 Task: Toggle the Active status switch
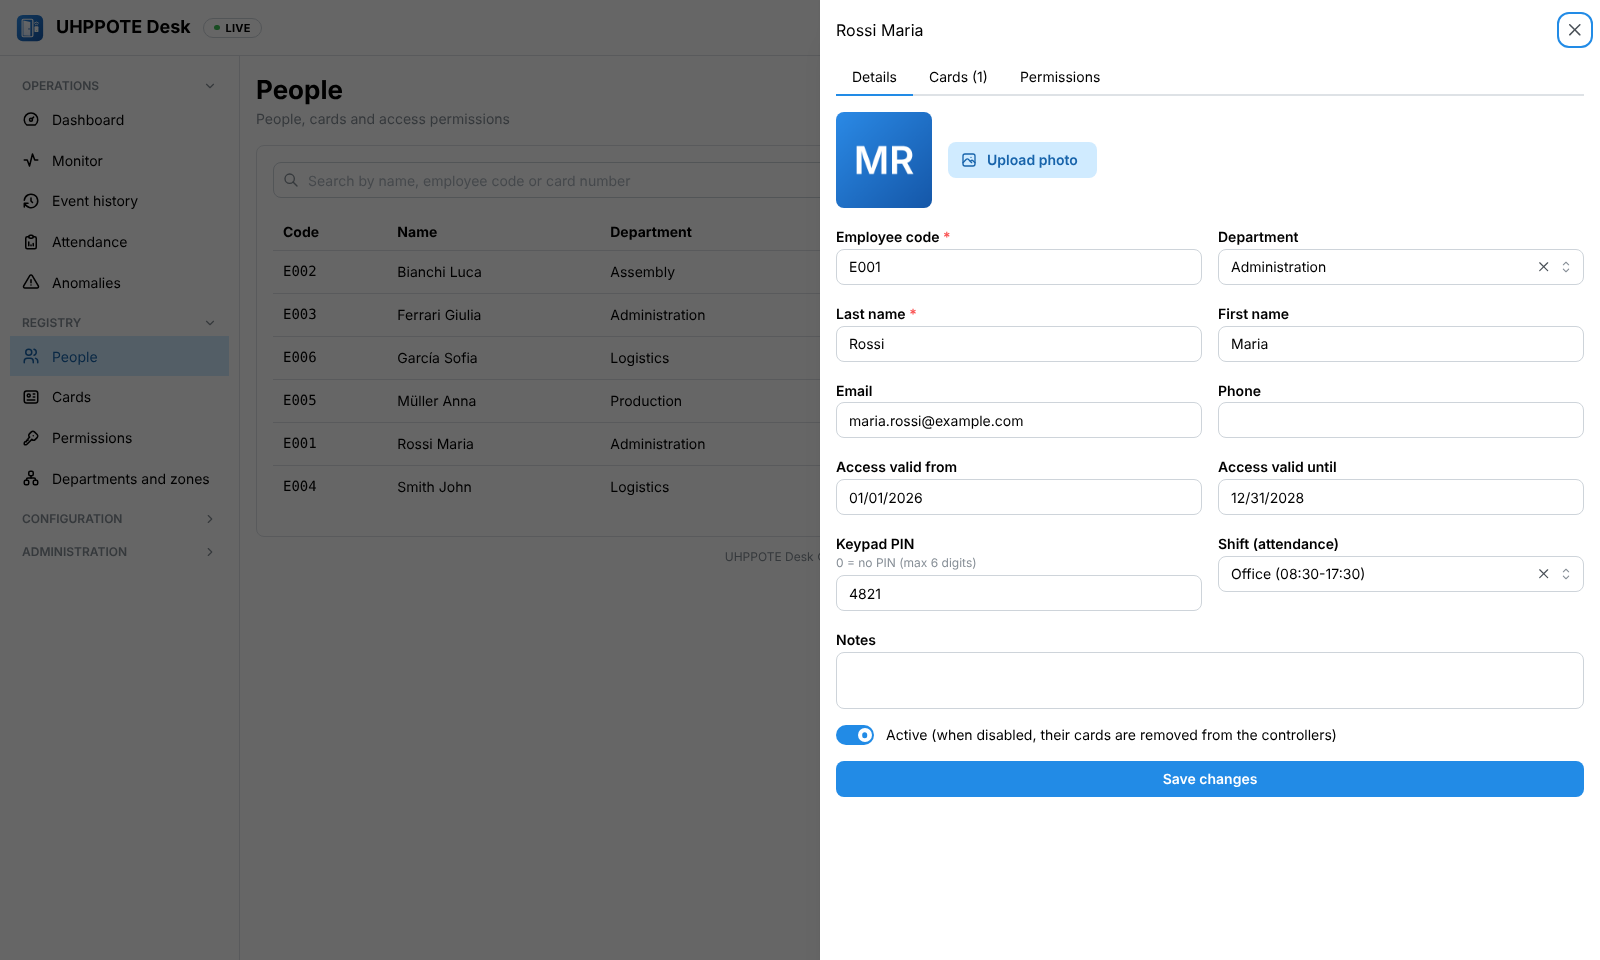tap(855, 735)
